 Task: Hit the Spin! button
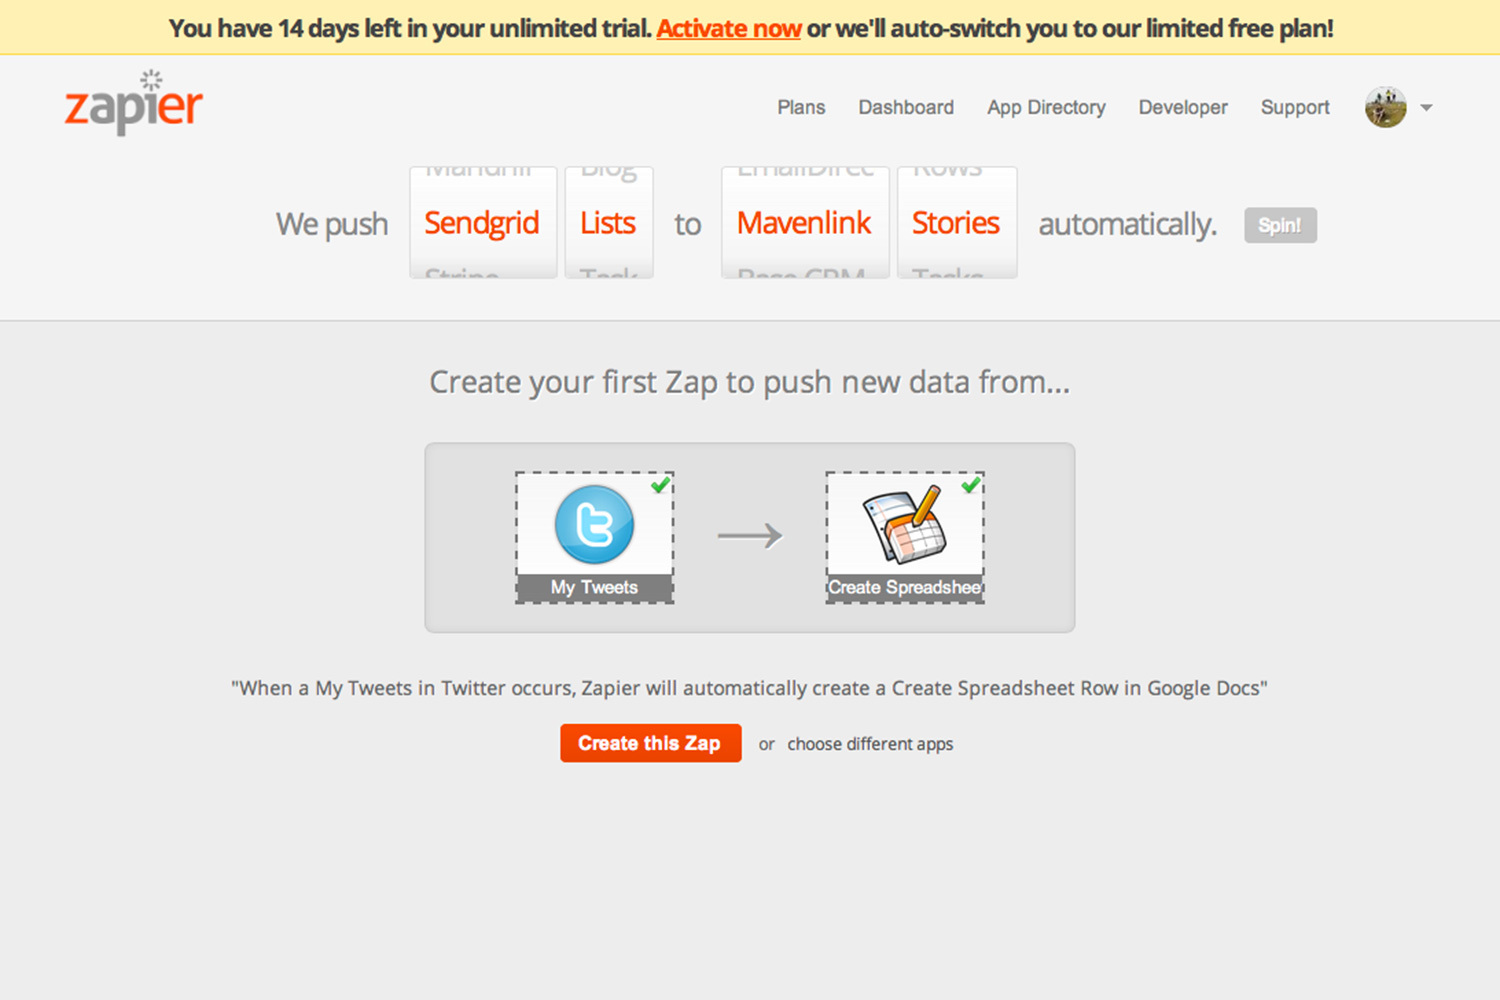coord(1280,225)
